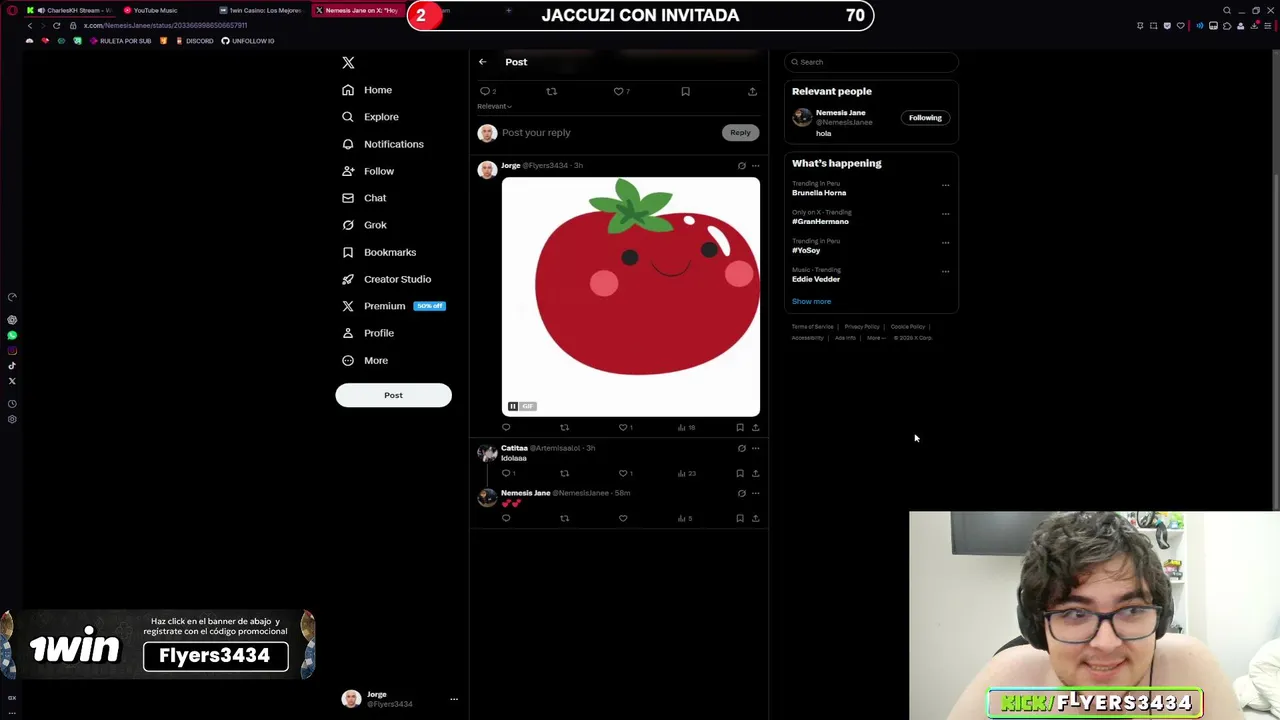Image resolution: width=1280 pixels, height=720 pixels.
Task: Bookmark Catitaa's comment
Action: point(740,473)
